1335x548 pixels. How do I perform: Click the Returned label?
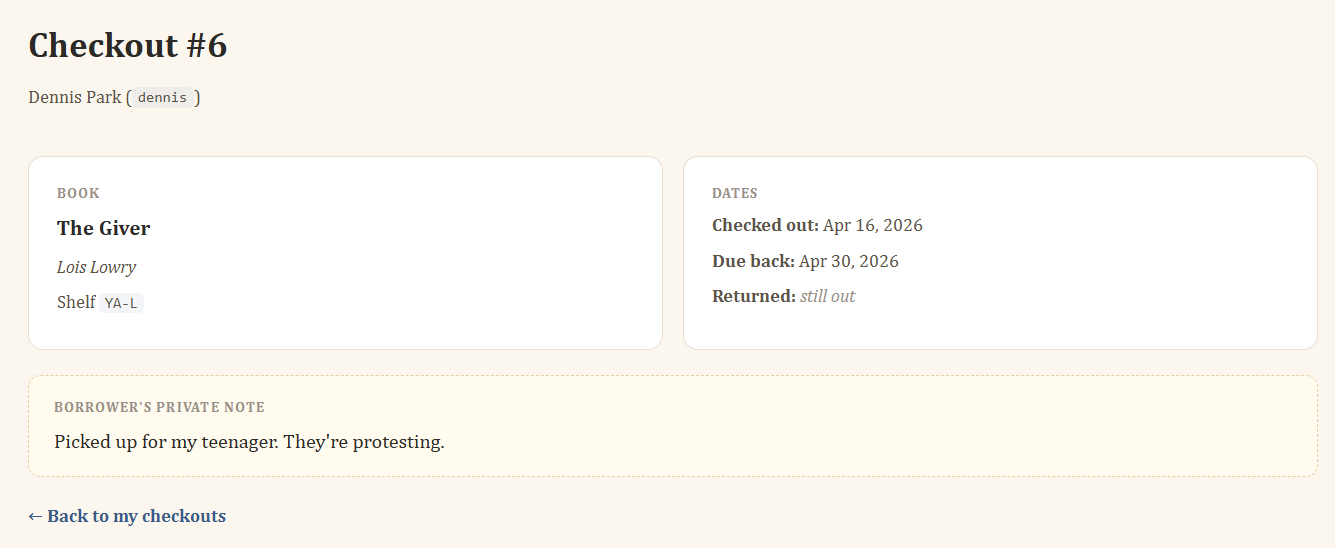(x=753, y=296)
